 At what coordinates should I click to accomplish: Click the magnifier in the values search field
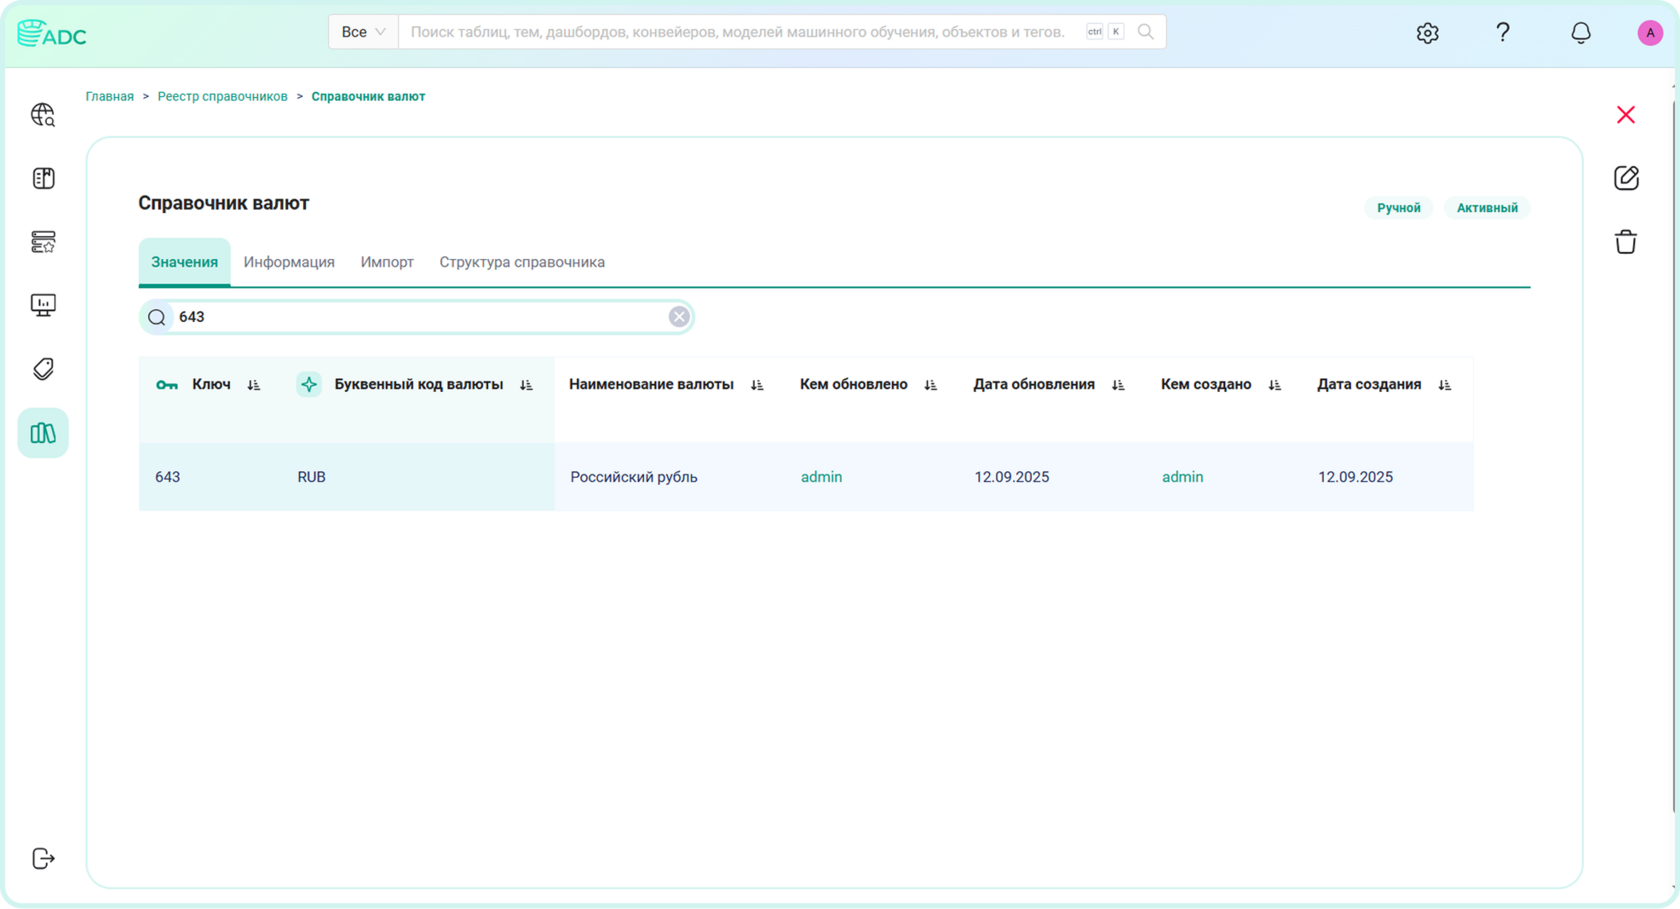click(157, 317)
